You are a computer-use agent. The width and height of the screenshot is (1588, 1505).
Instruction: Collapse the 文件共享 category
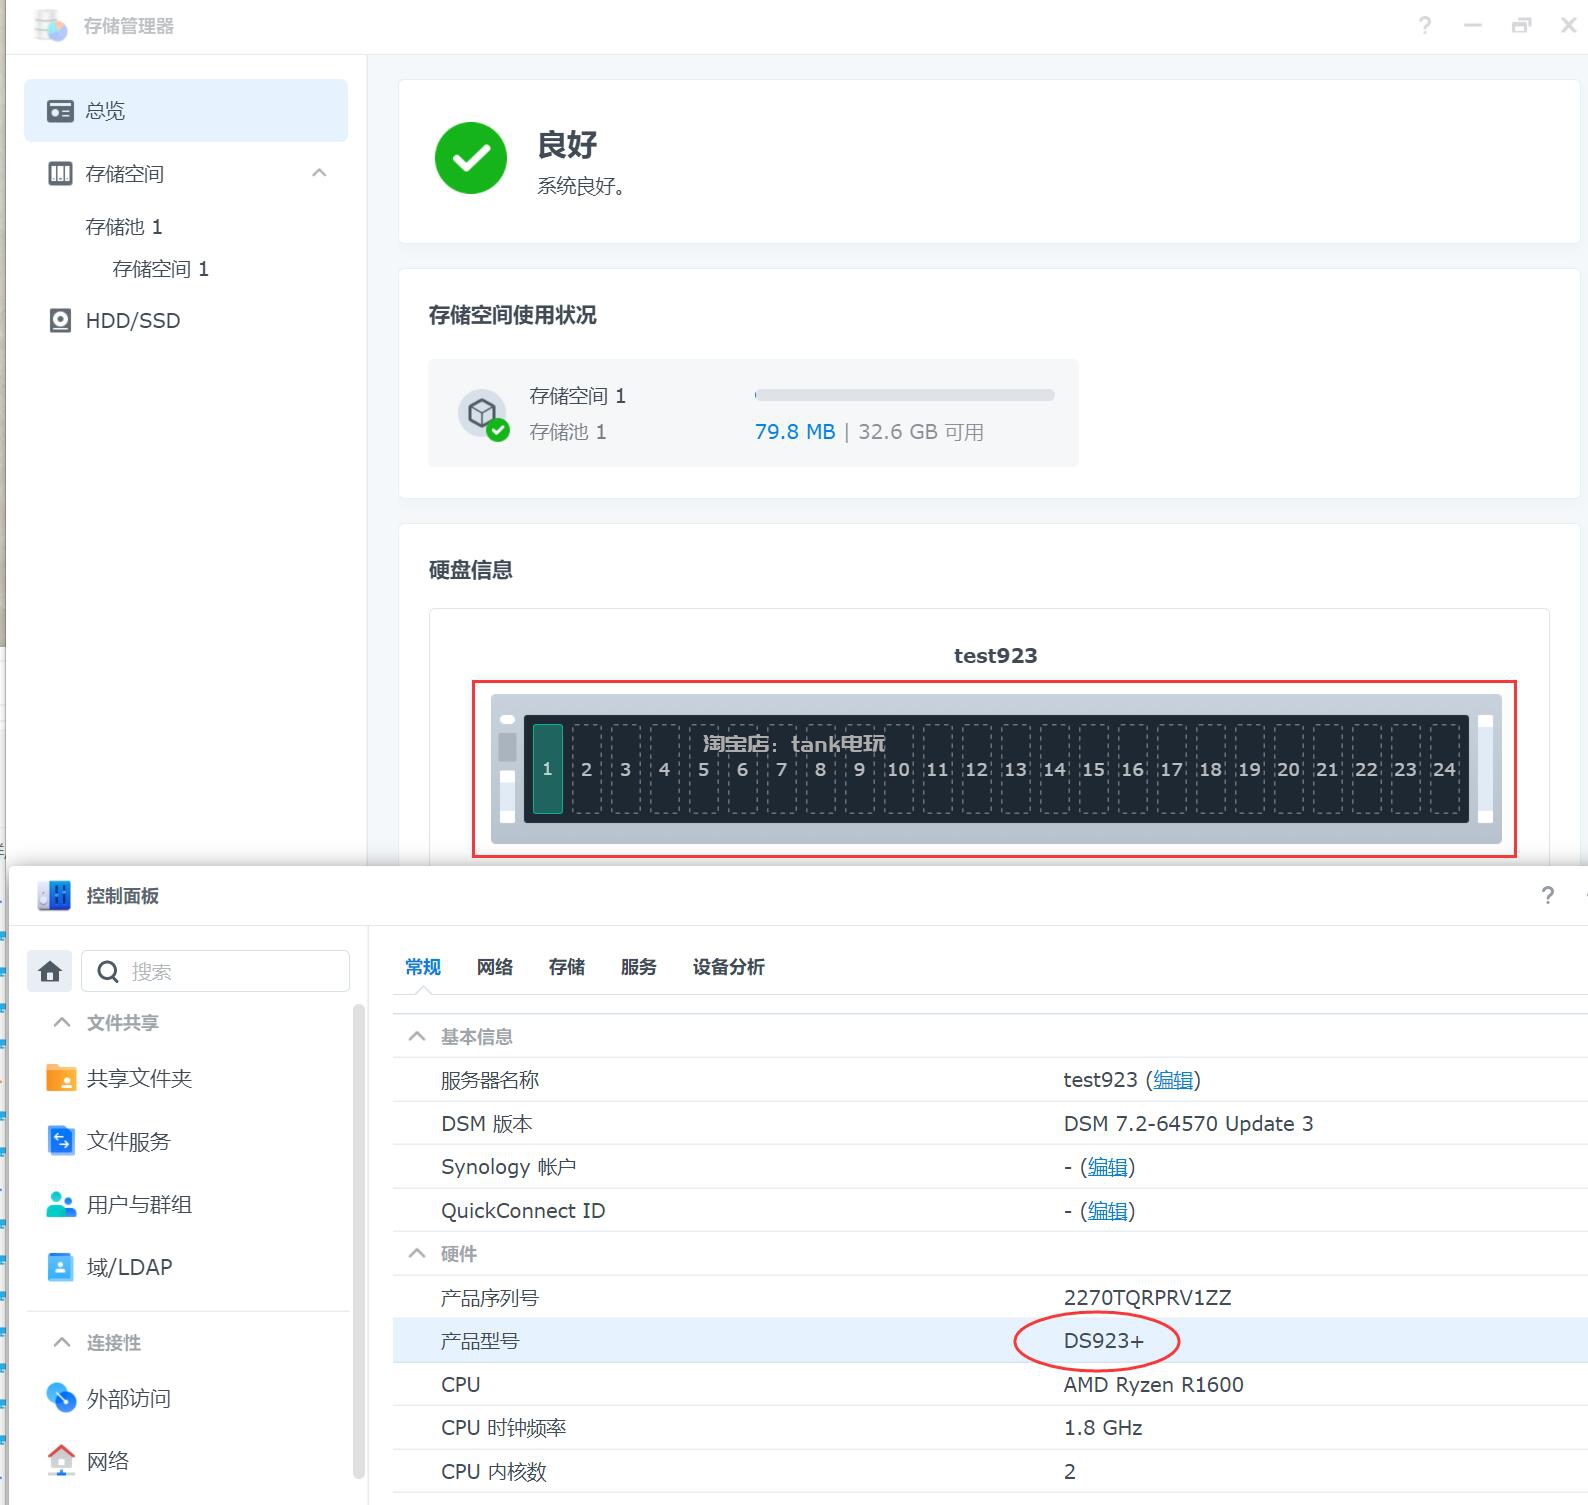62,1022
